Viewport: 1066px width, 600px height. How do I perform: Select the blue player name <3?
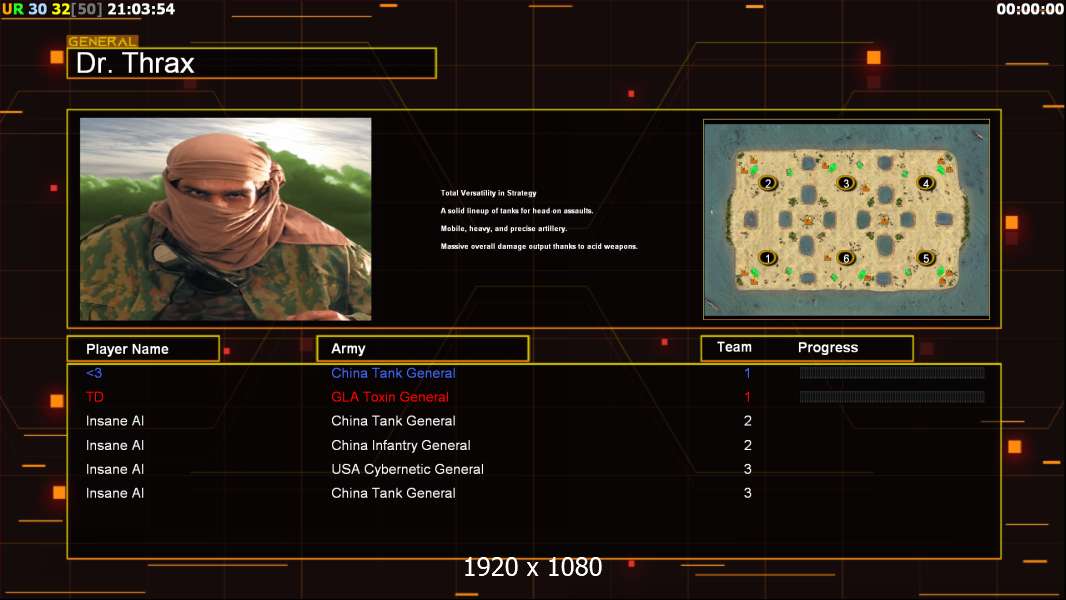click(94, 373)
